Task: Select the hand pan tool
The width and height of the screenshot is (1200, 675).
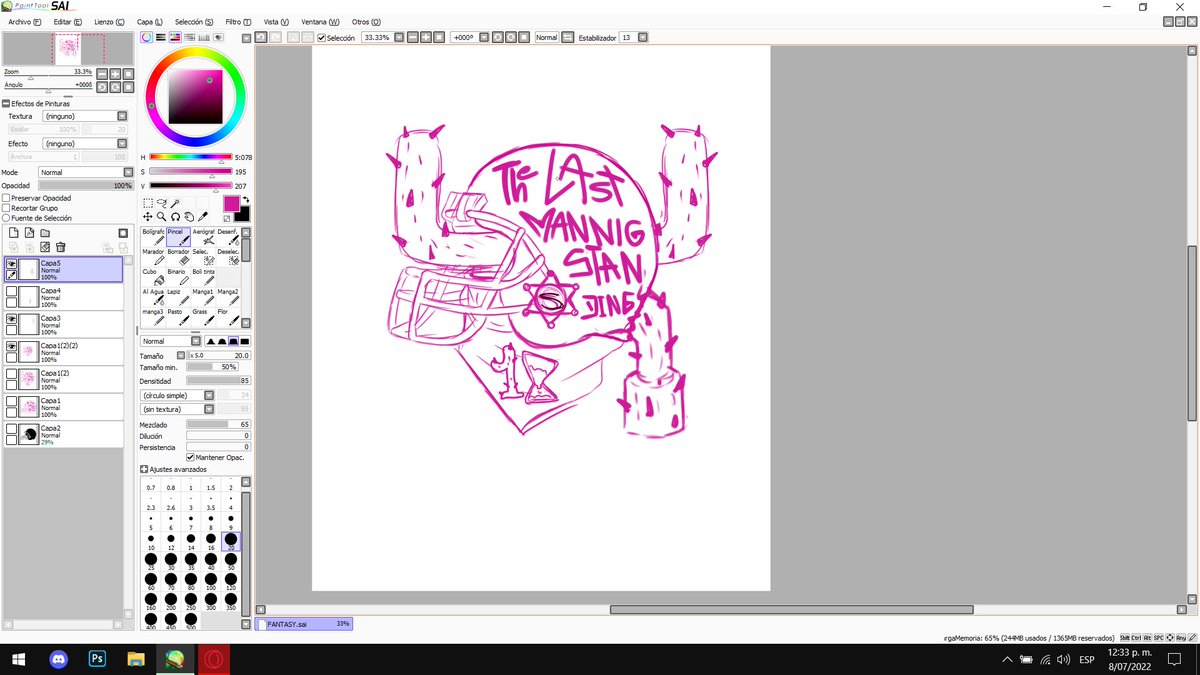Action: pyautogui.click(x=189, y=216)
